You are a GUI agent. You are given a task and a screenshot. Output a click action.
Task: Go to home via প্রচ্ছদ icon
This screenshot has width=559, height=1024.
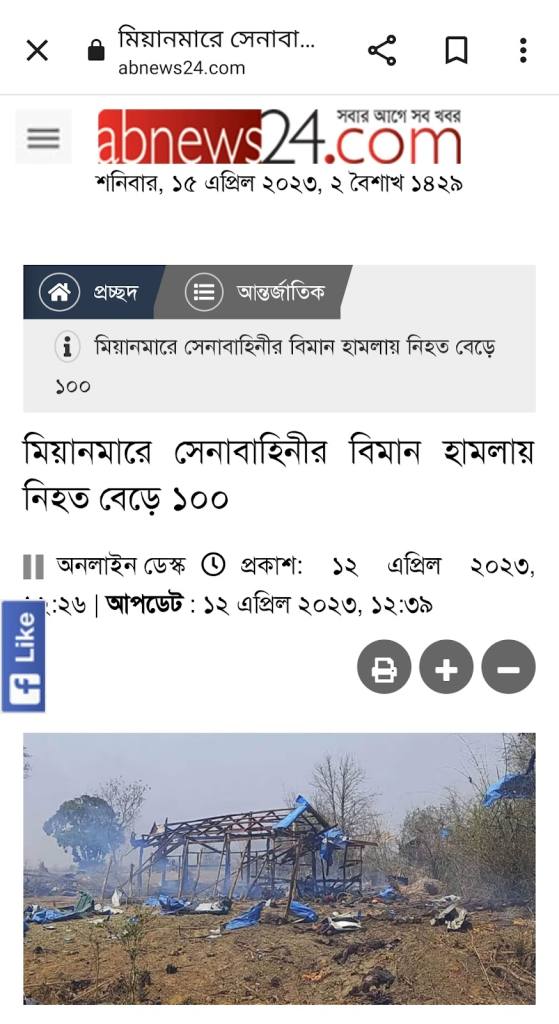pos(59,292)
